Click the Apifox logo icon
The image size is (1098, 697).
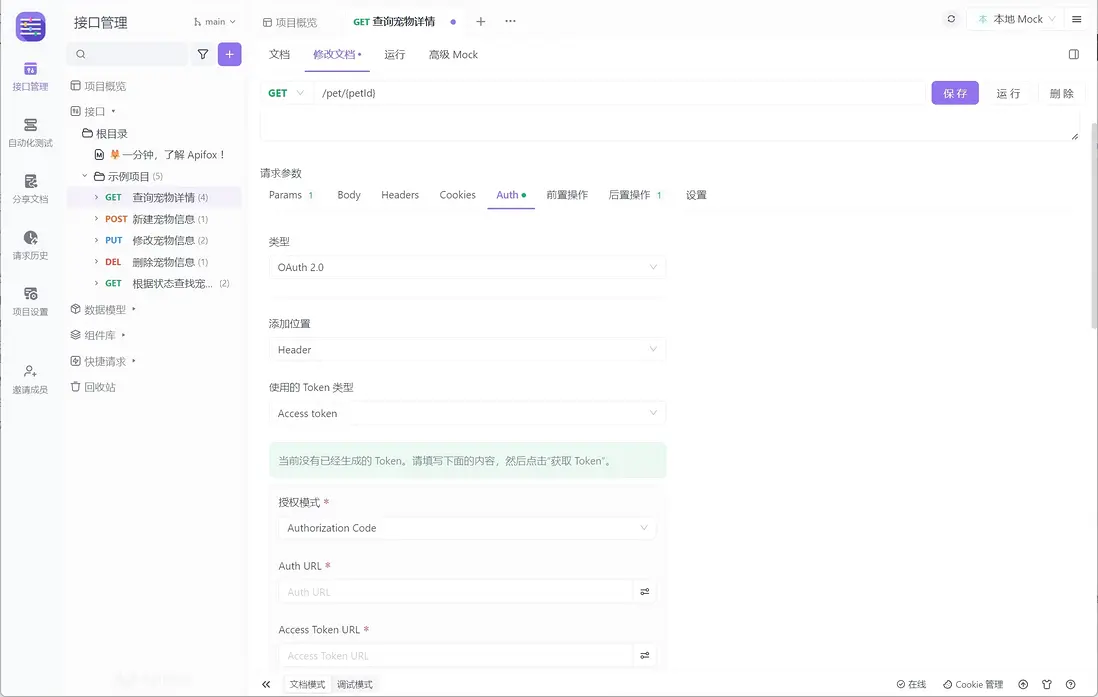(x=30, y=27)
